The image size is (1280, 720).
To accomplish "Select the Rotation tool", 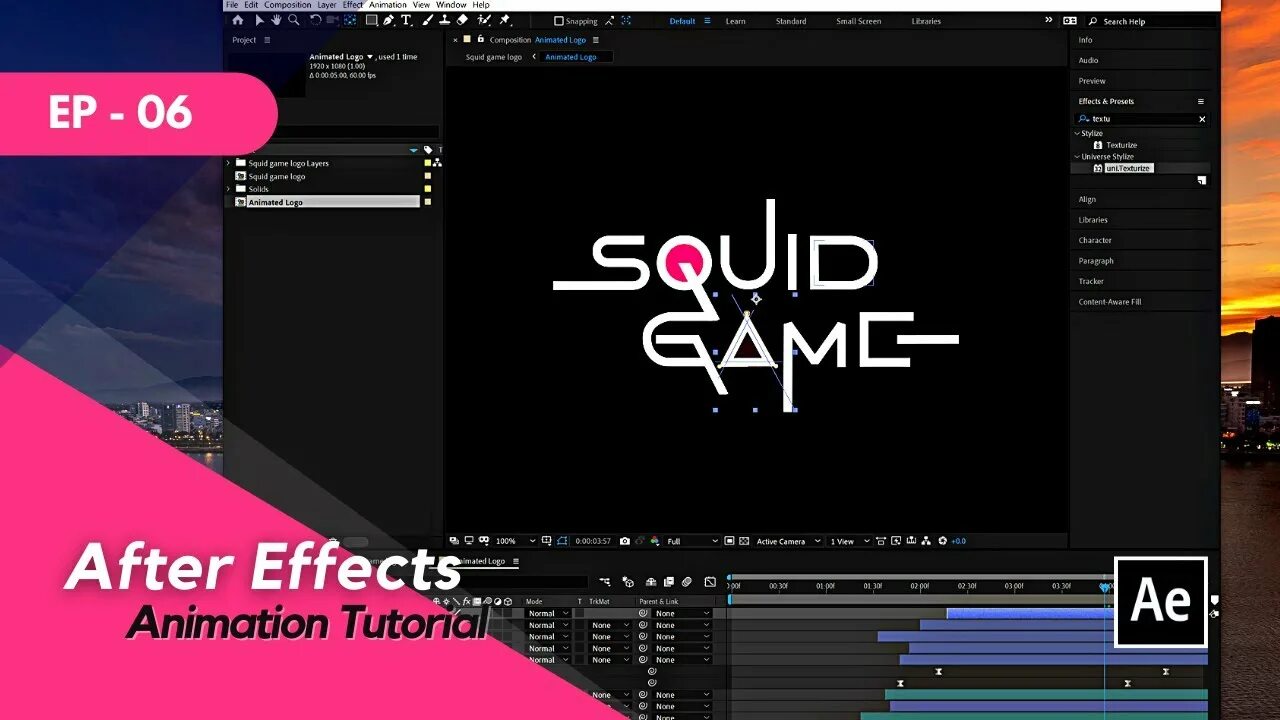I will (316, 20).
